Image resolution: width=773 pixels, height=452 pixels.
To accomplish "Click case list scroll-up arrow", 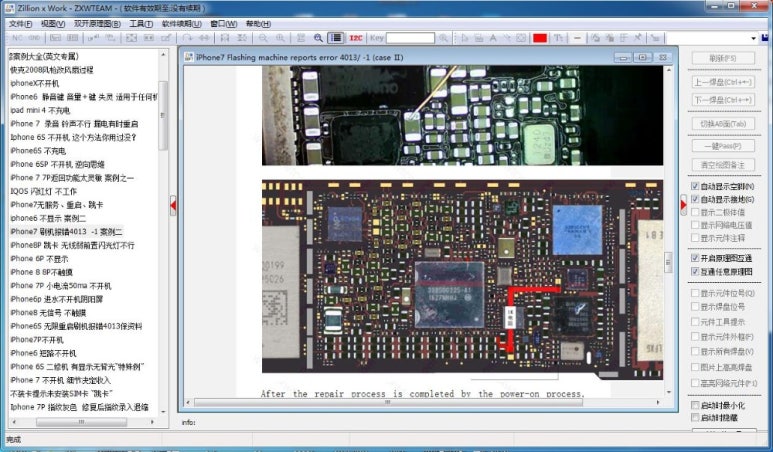I will click(163, 55).
